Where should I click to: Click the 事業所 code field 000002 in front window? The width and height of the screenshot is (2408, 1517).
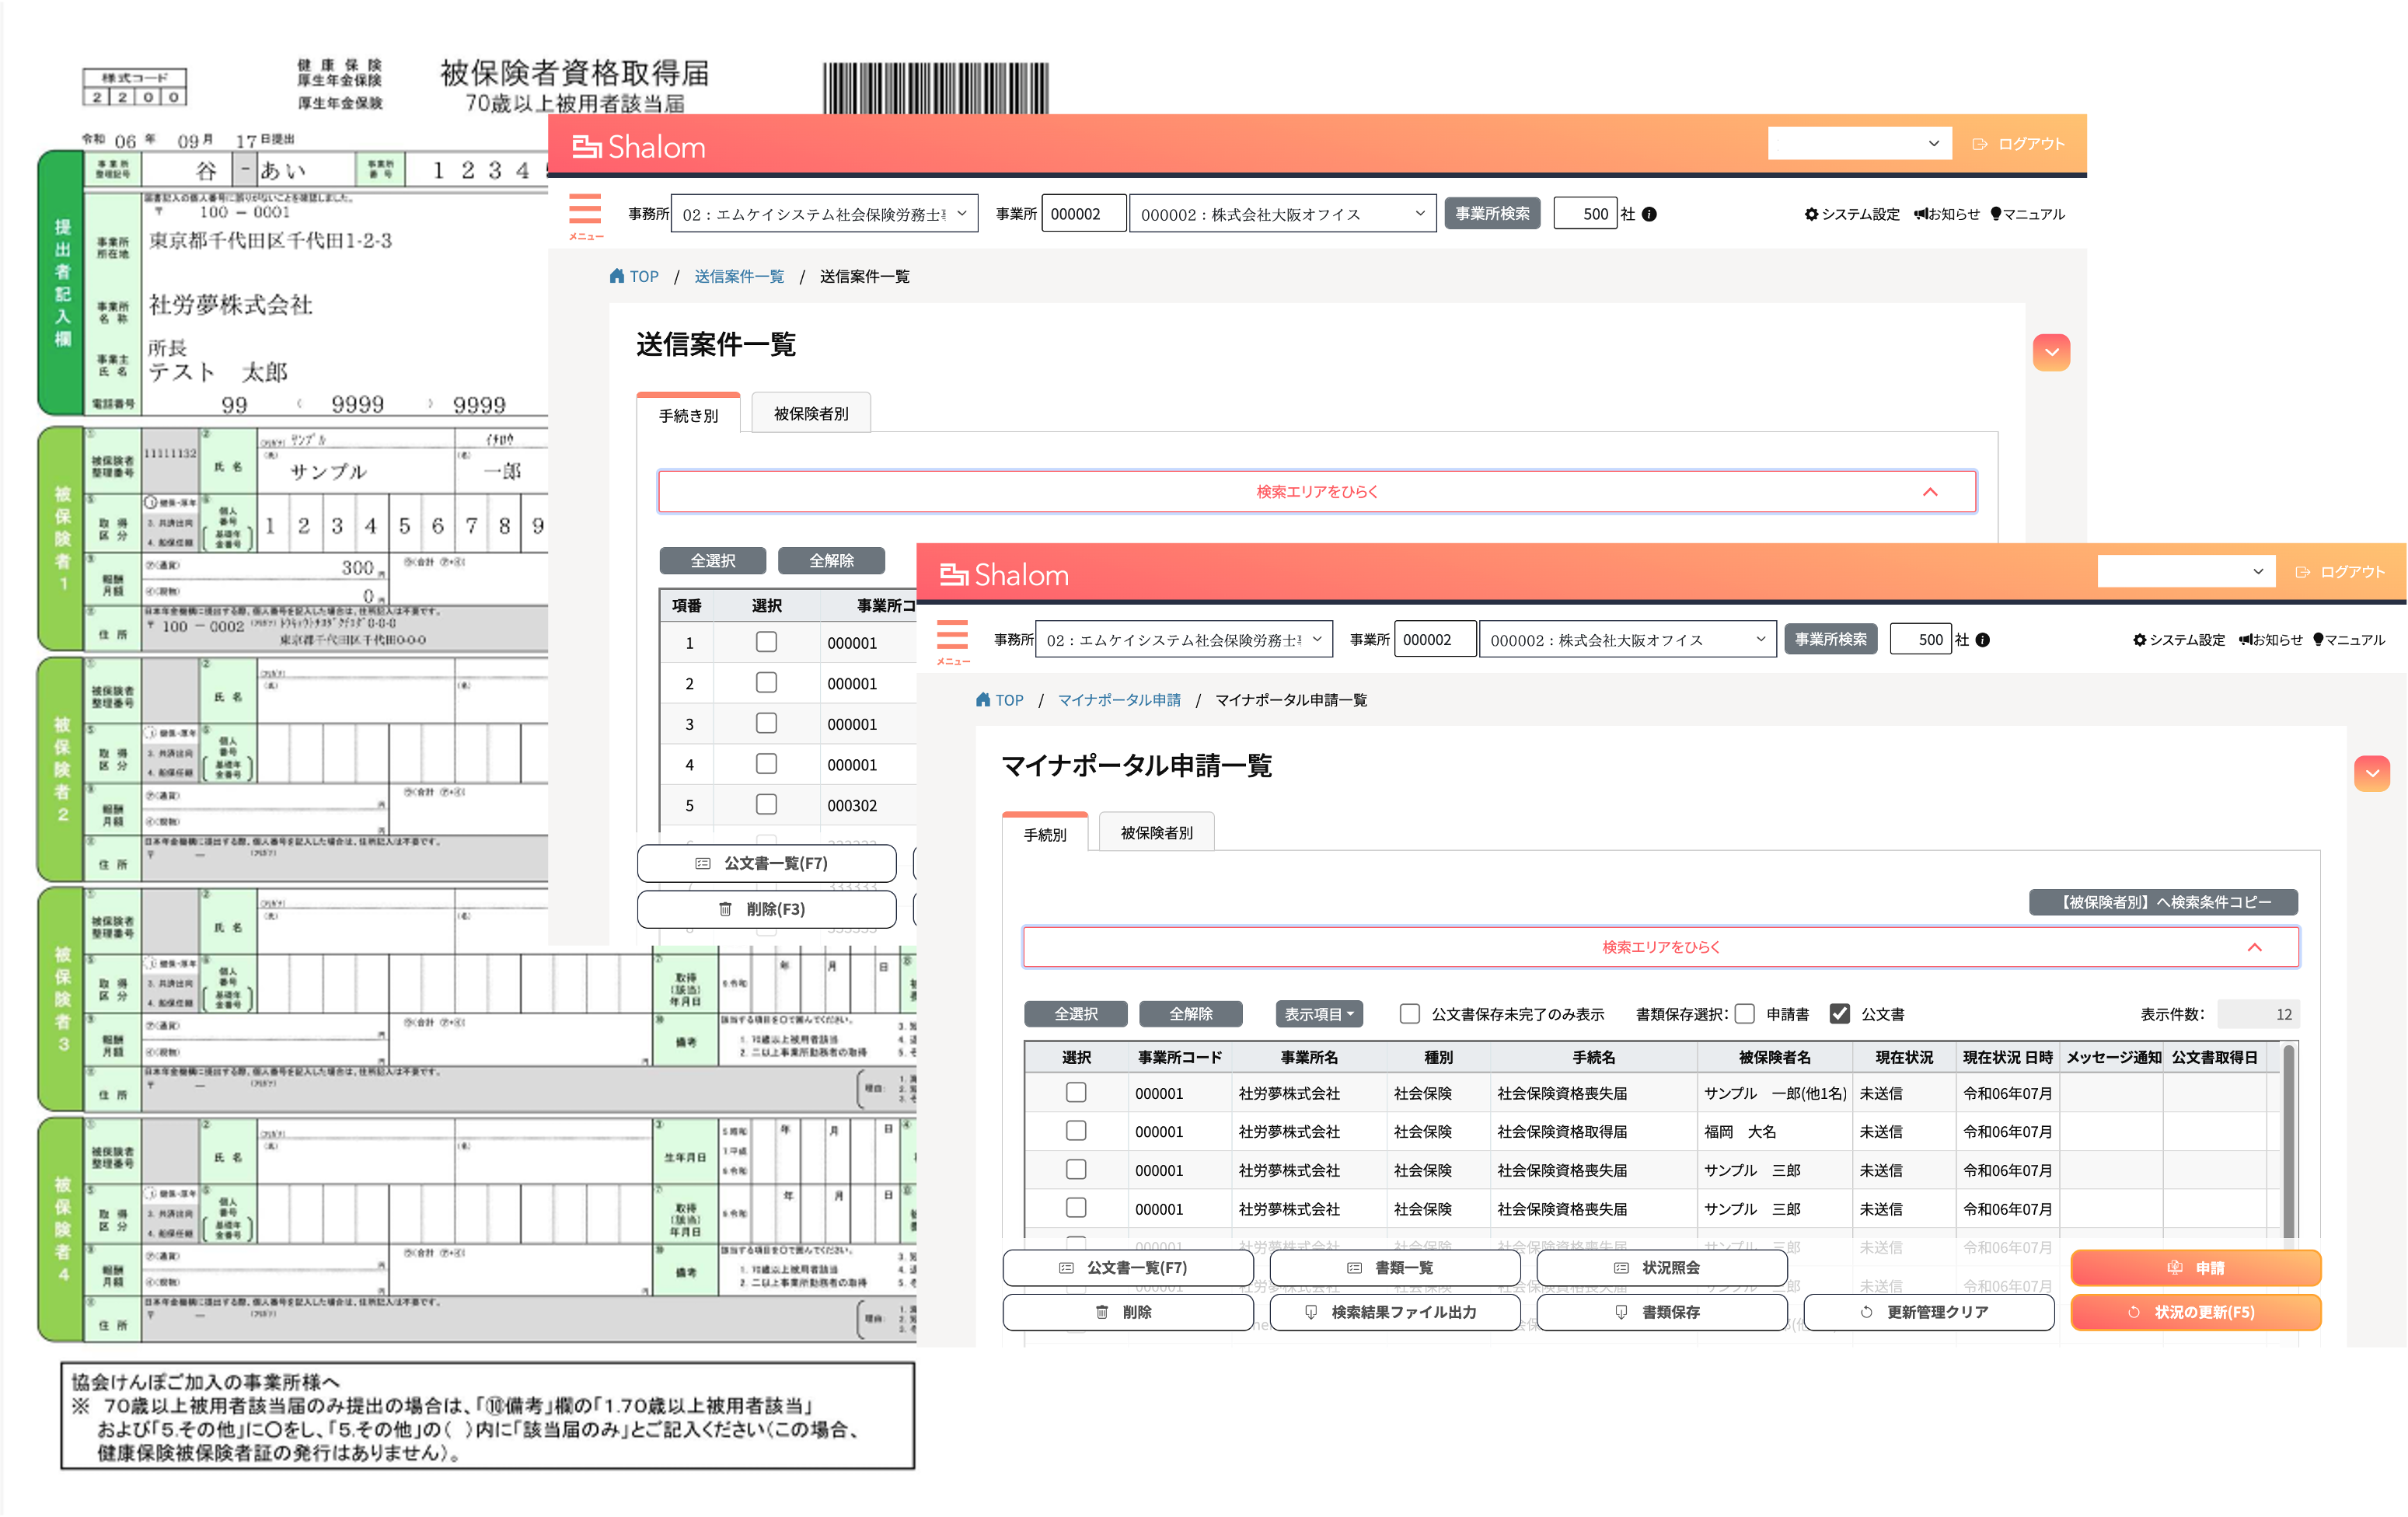coord(1434,640)
